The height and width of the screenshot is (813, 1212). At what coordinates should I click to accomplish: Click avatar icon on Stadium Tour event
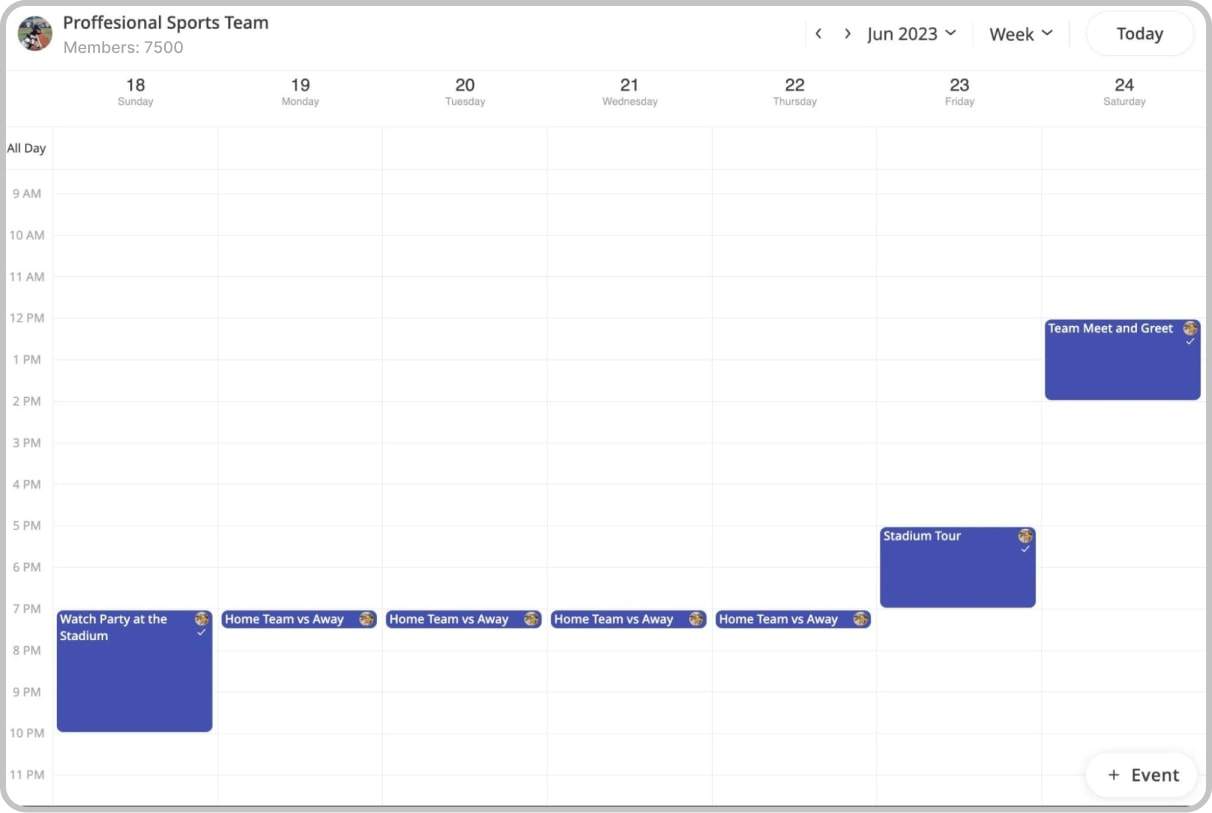(1025, 536)
